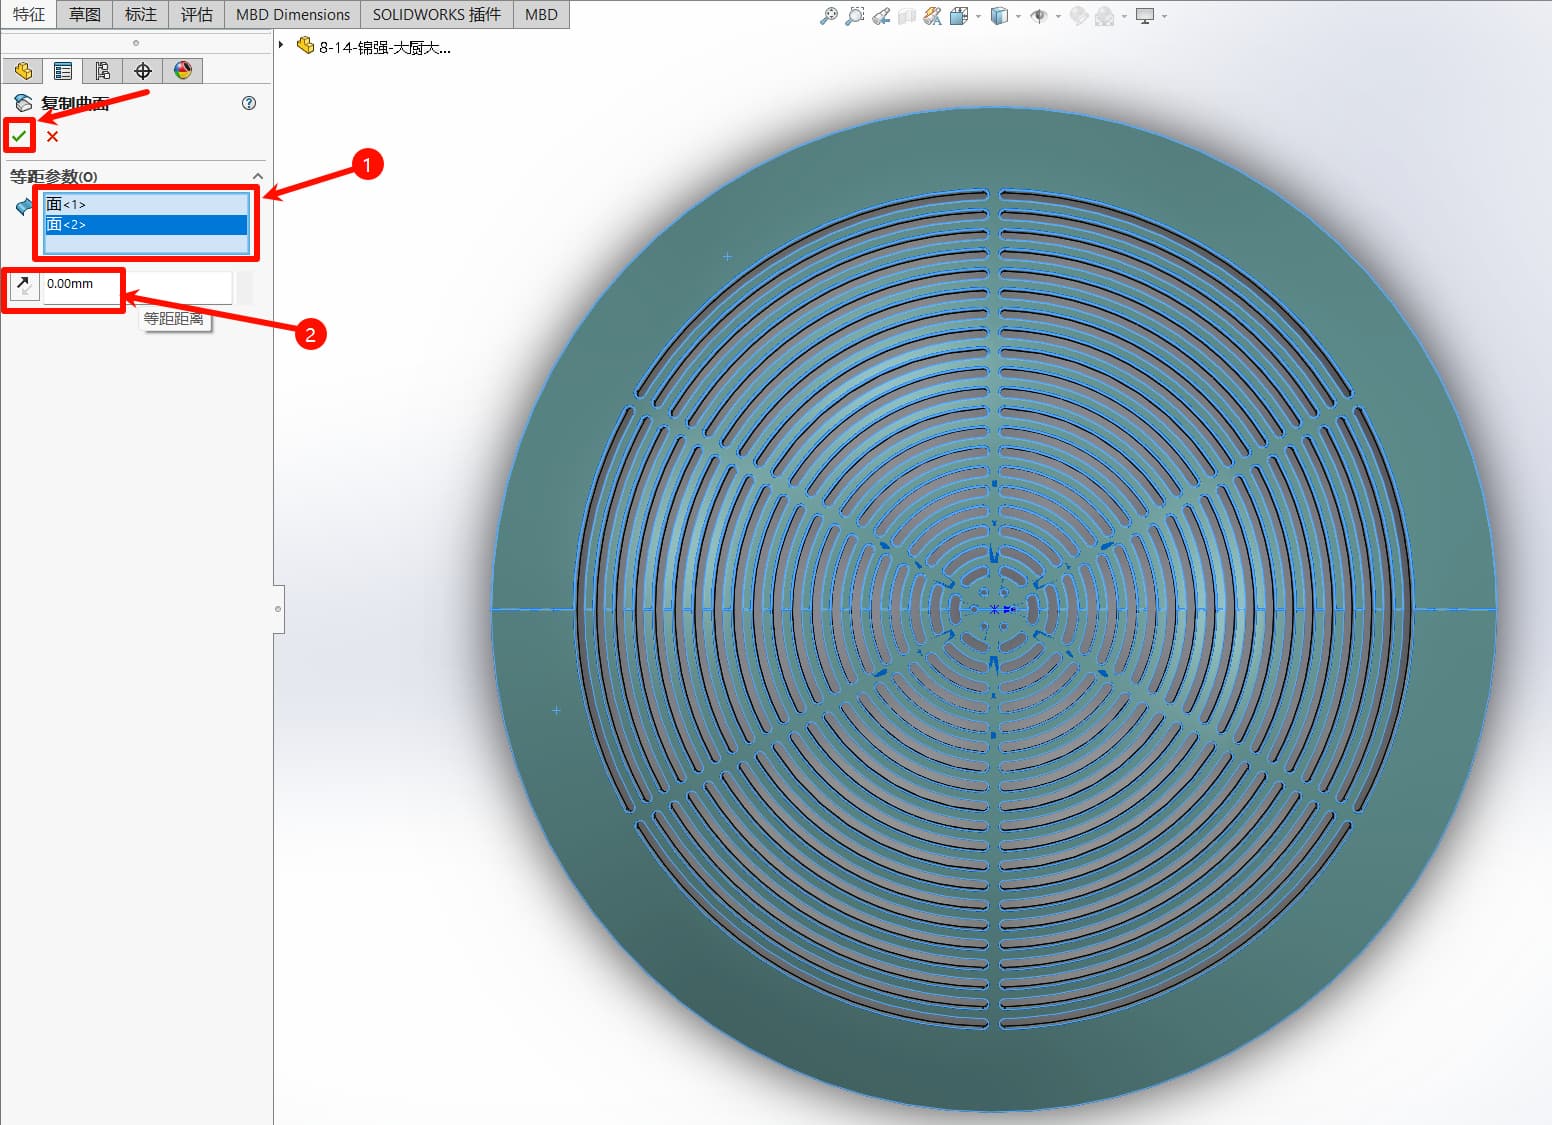Viewport: 1552px width, 1125px height.
Task: Click the View Settings monitor icon
Action: pyautogui.click(x=1145, y=16)
